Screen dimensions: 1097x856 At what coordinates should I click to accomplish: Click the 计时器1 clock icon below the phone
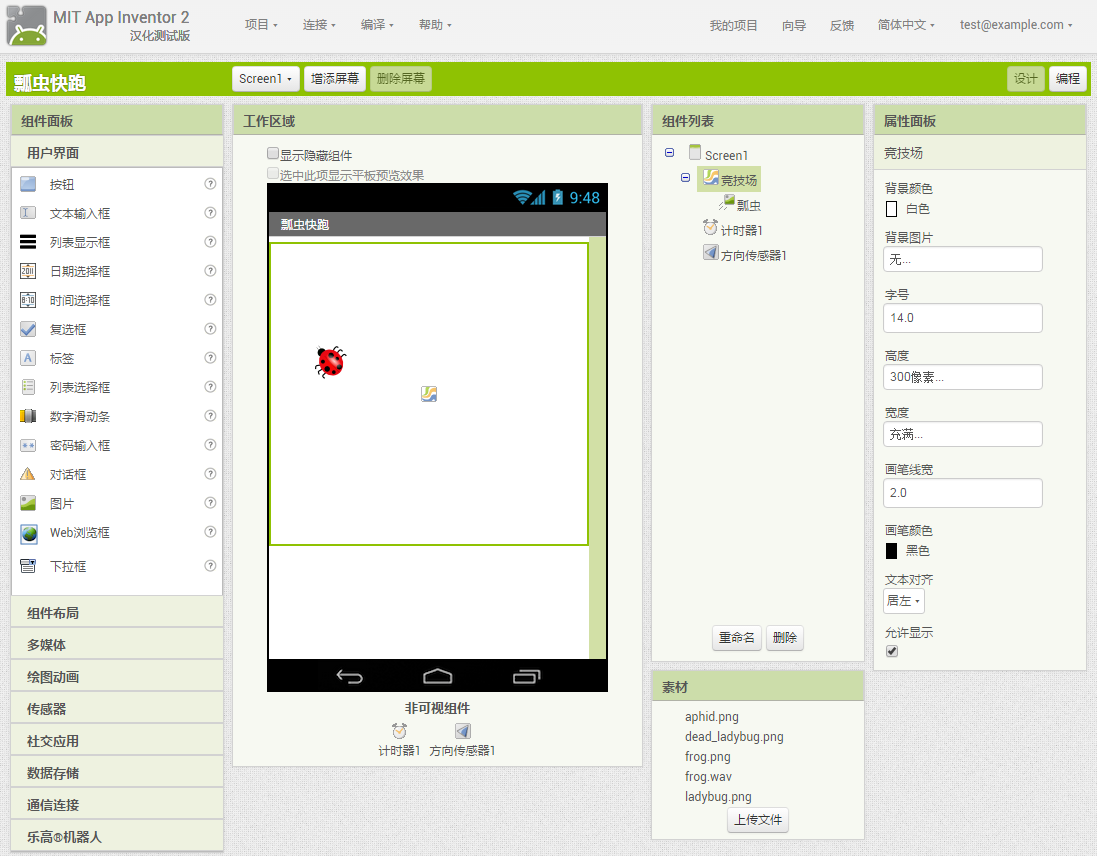point(399,732)
